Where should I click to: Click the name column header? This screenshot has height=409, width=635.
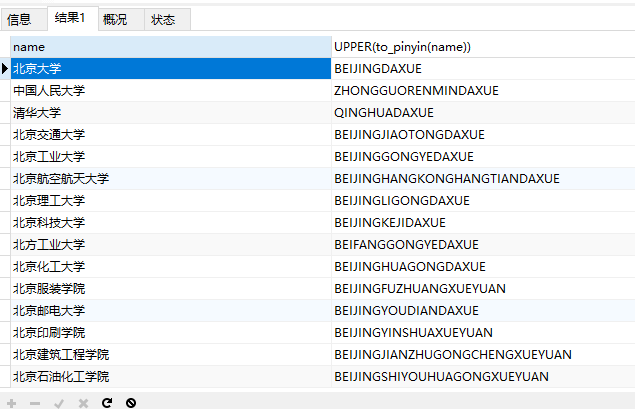click(170, 47)
